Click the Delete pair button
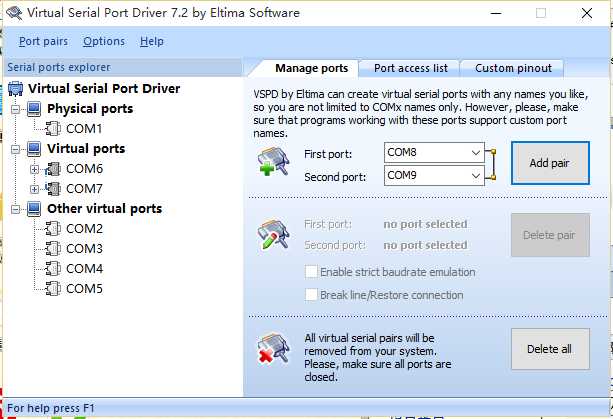The width and height of the screenshot is (613, 419). tap(550, 235)
